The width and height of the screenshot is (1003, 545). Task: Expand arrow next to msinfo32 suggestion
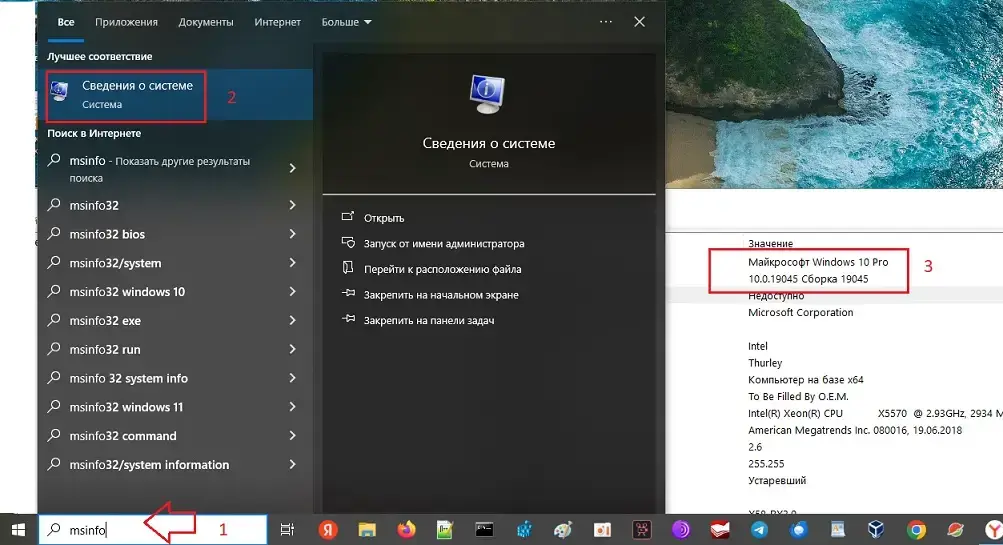click(292, 205)
